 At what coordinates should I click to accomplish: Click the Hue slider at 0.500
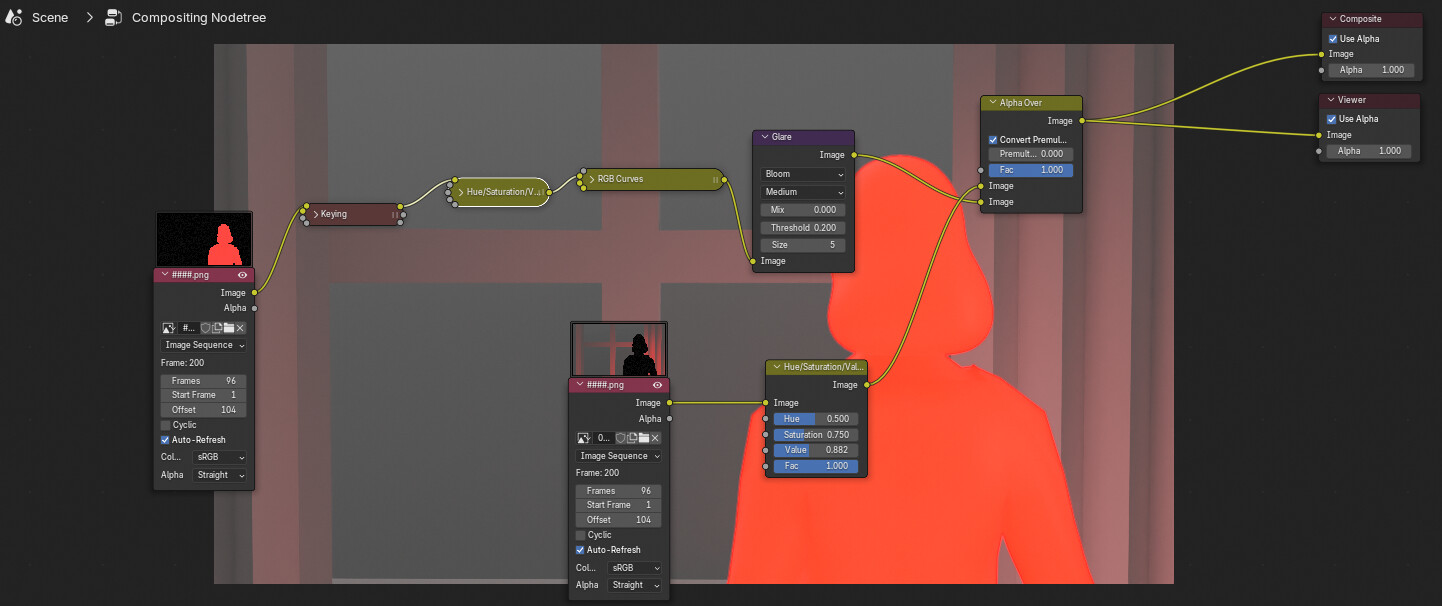[815, 419]
